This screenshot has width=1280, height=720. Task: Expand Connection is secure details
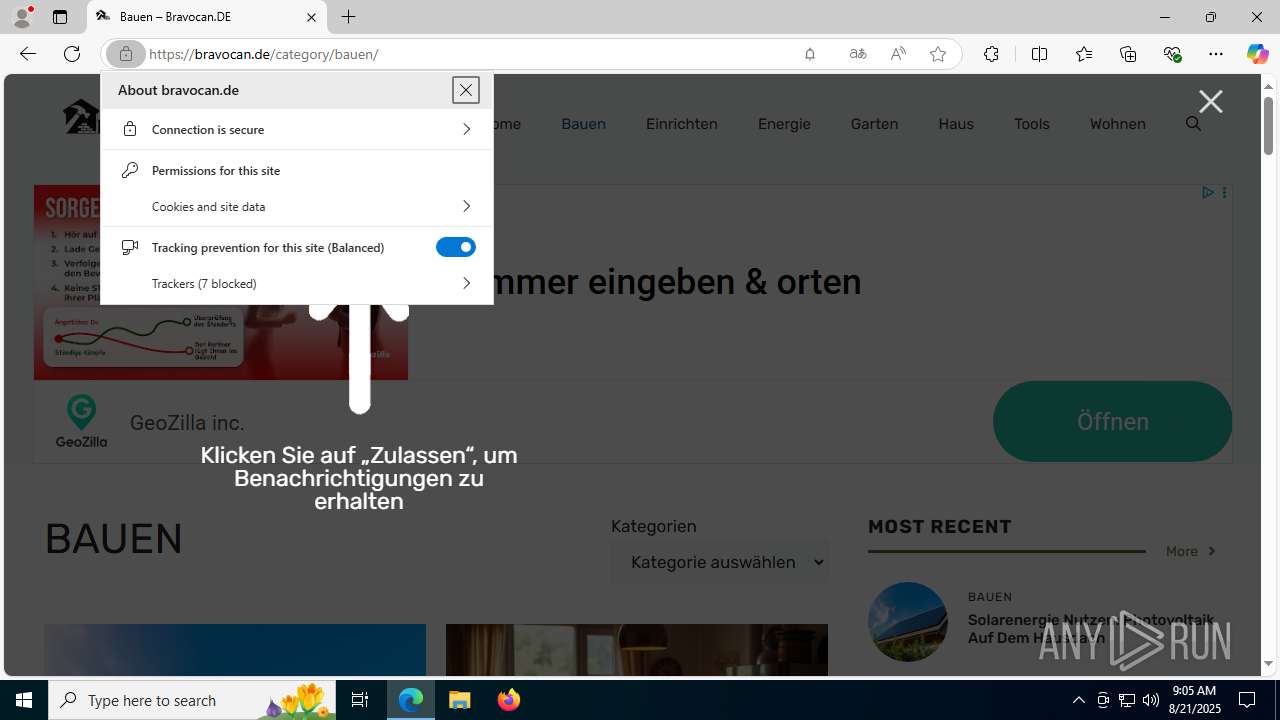[x=297, y=129]
